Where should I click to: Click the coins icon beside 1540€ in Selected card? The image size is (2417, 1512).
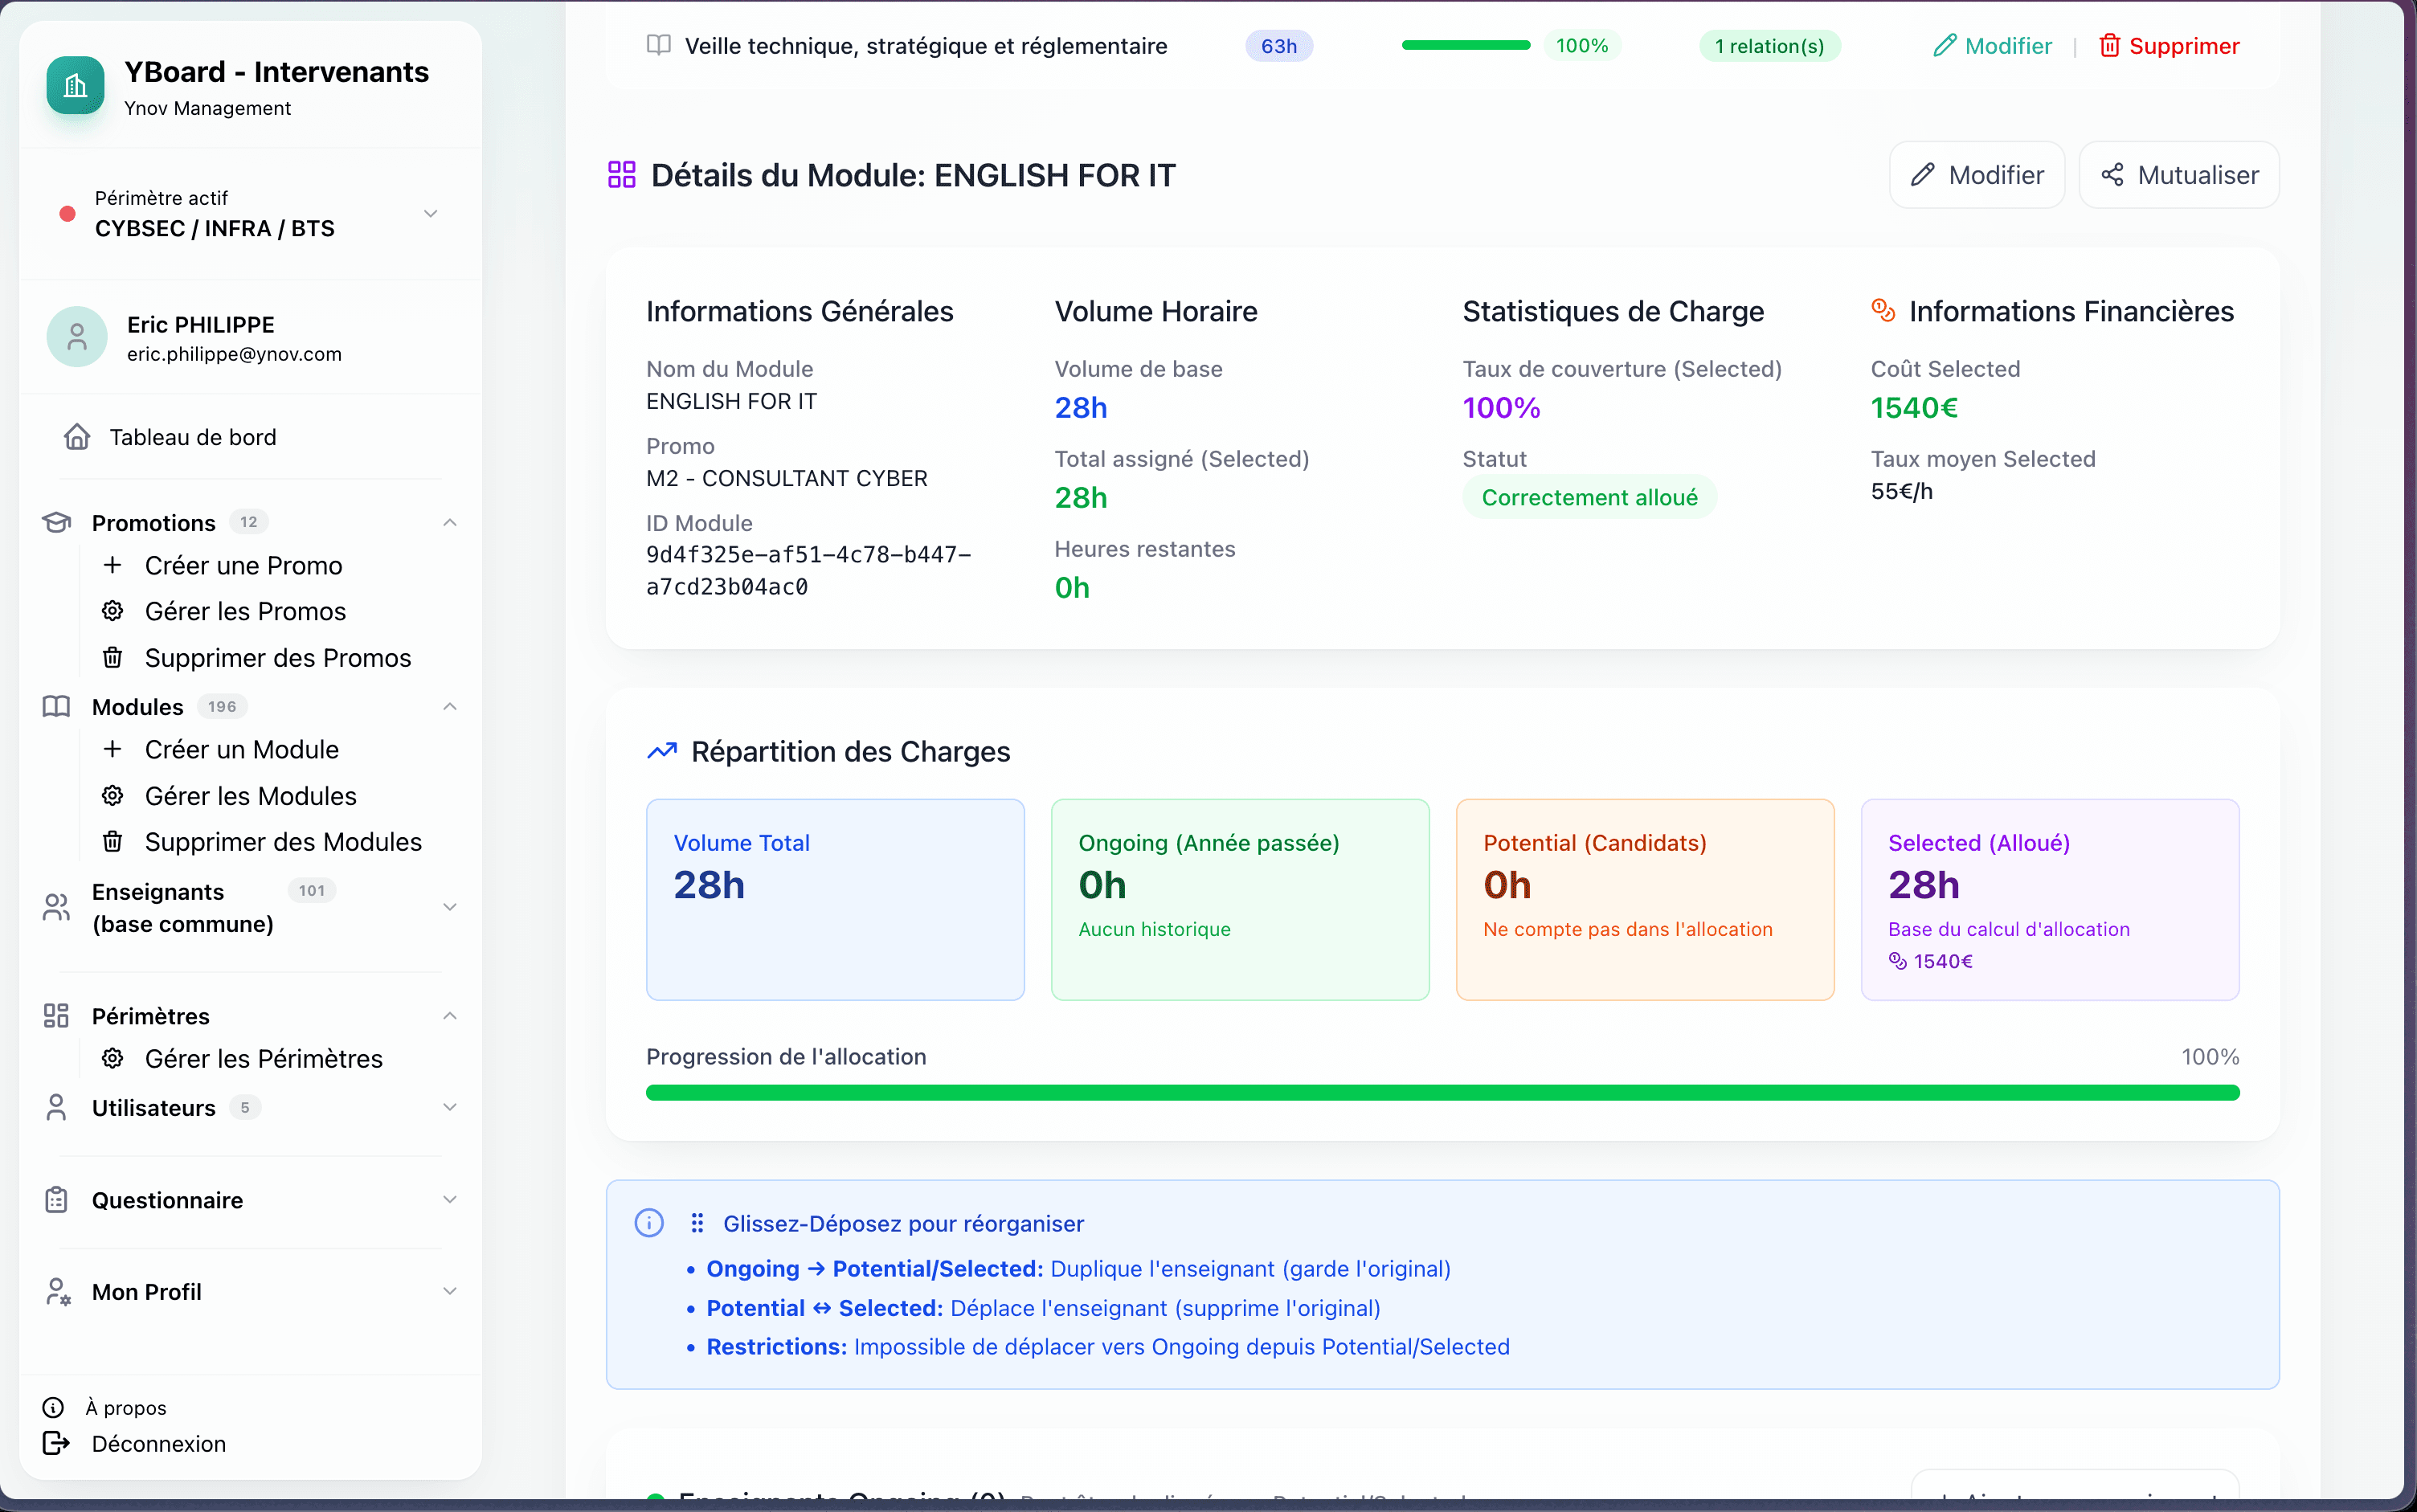[x=1897, y=961]
